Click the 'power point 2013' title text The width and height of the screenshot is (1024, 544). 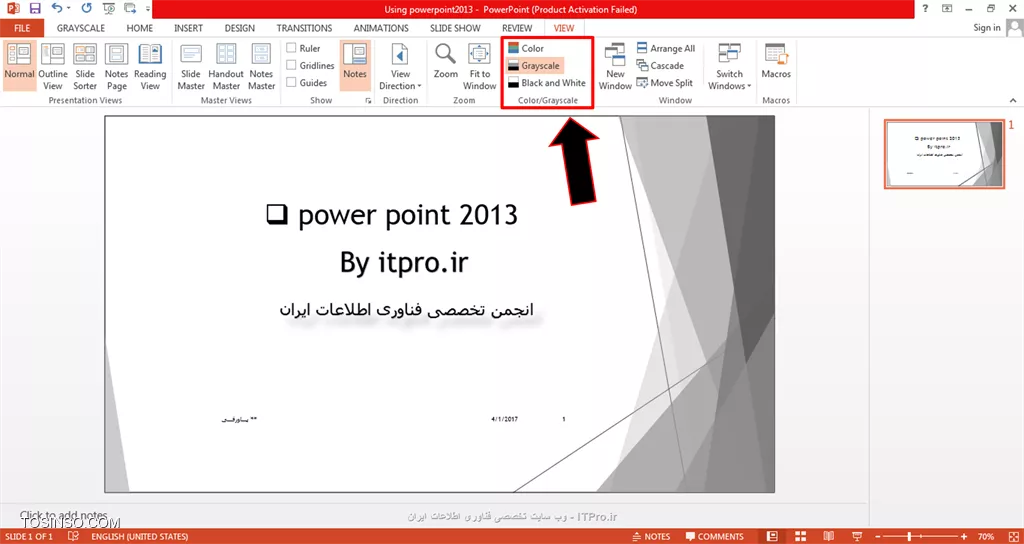[408, 215]
